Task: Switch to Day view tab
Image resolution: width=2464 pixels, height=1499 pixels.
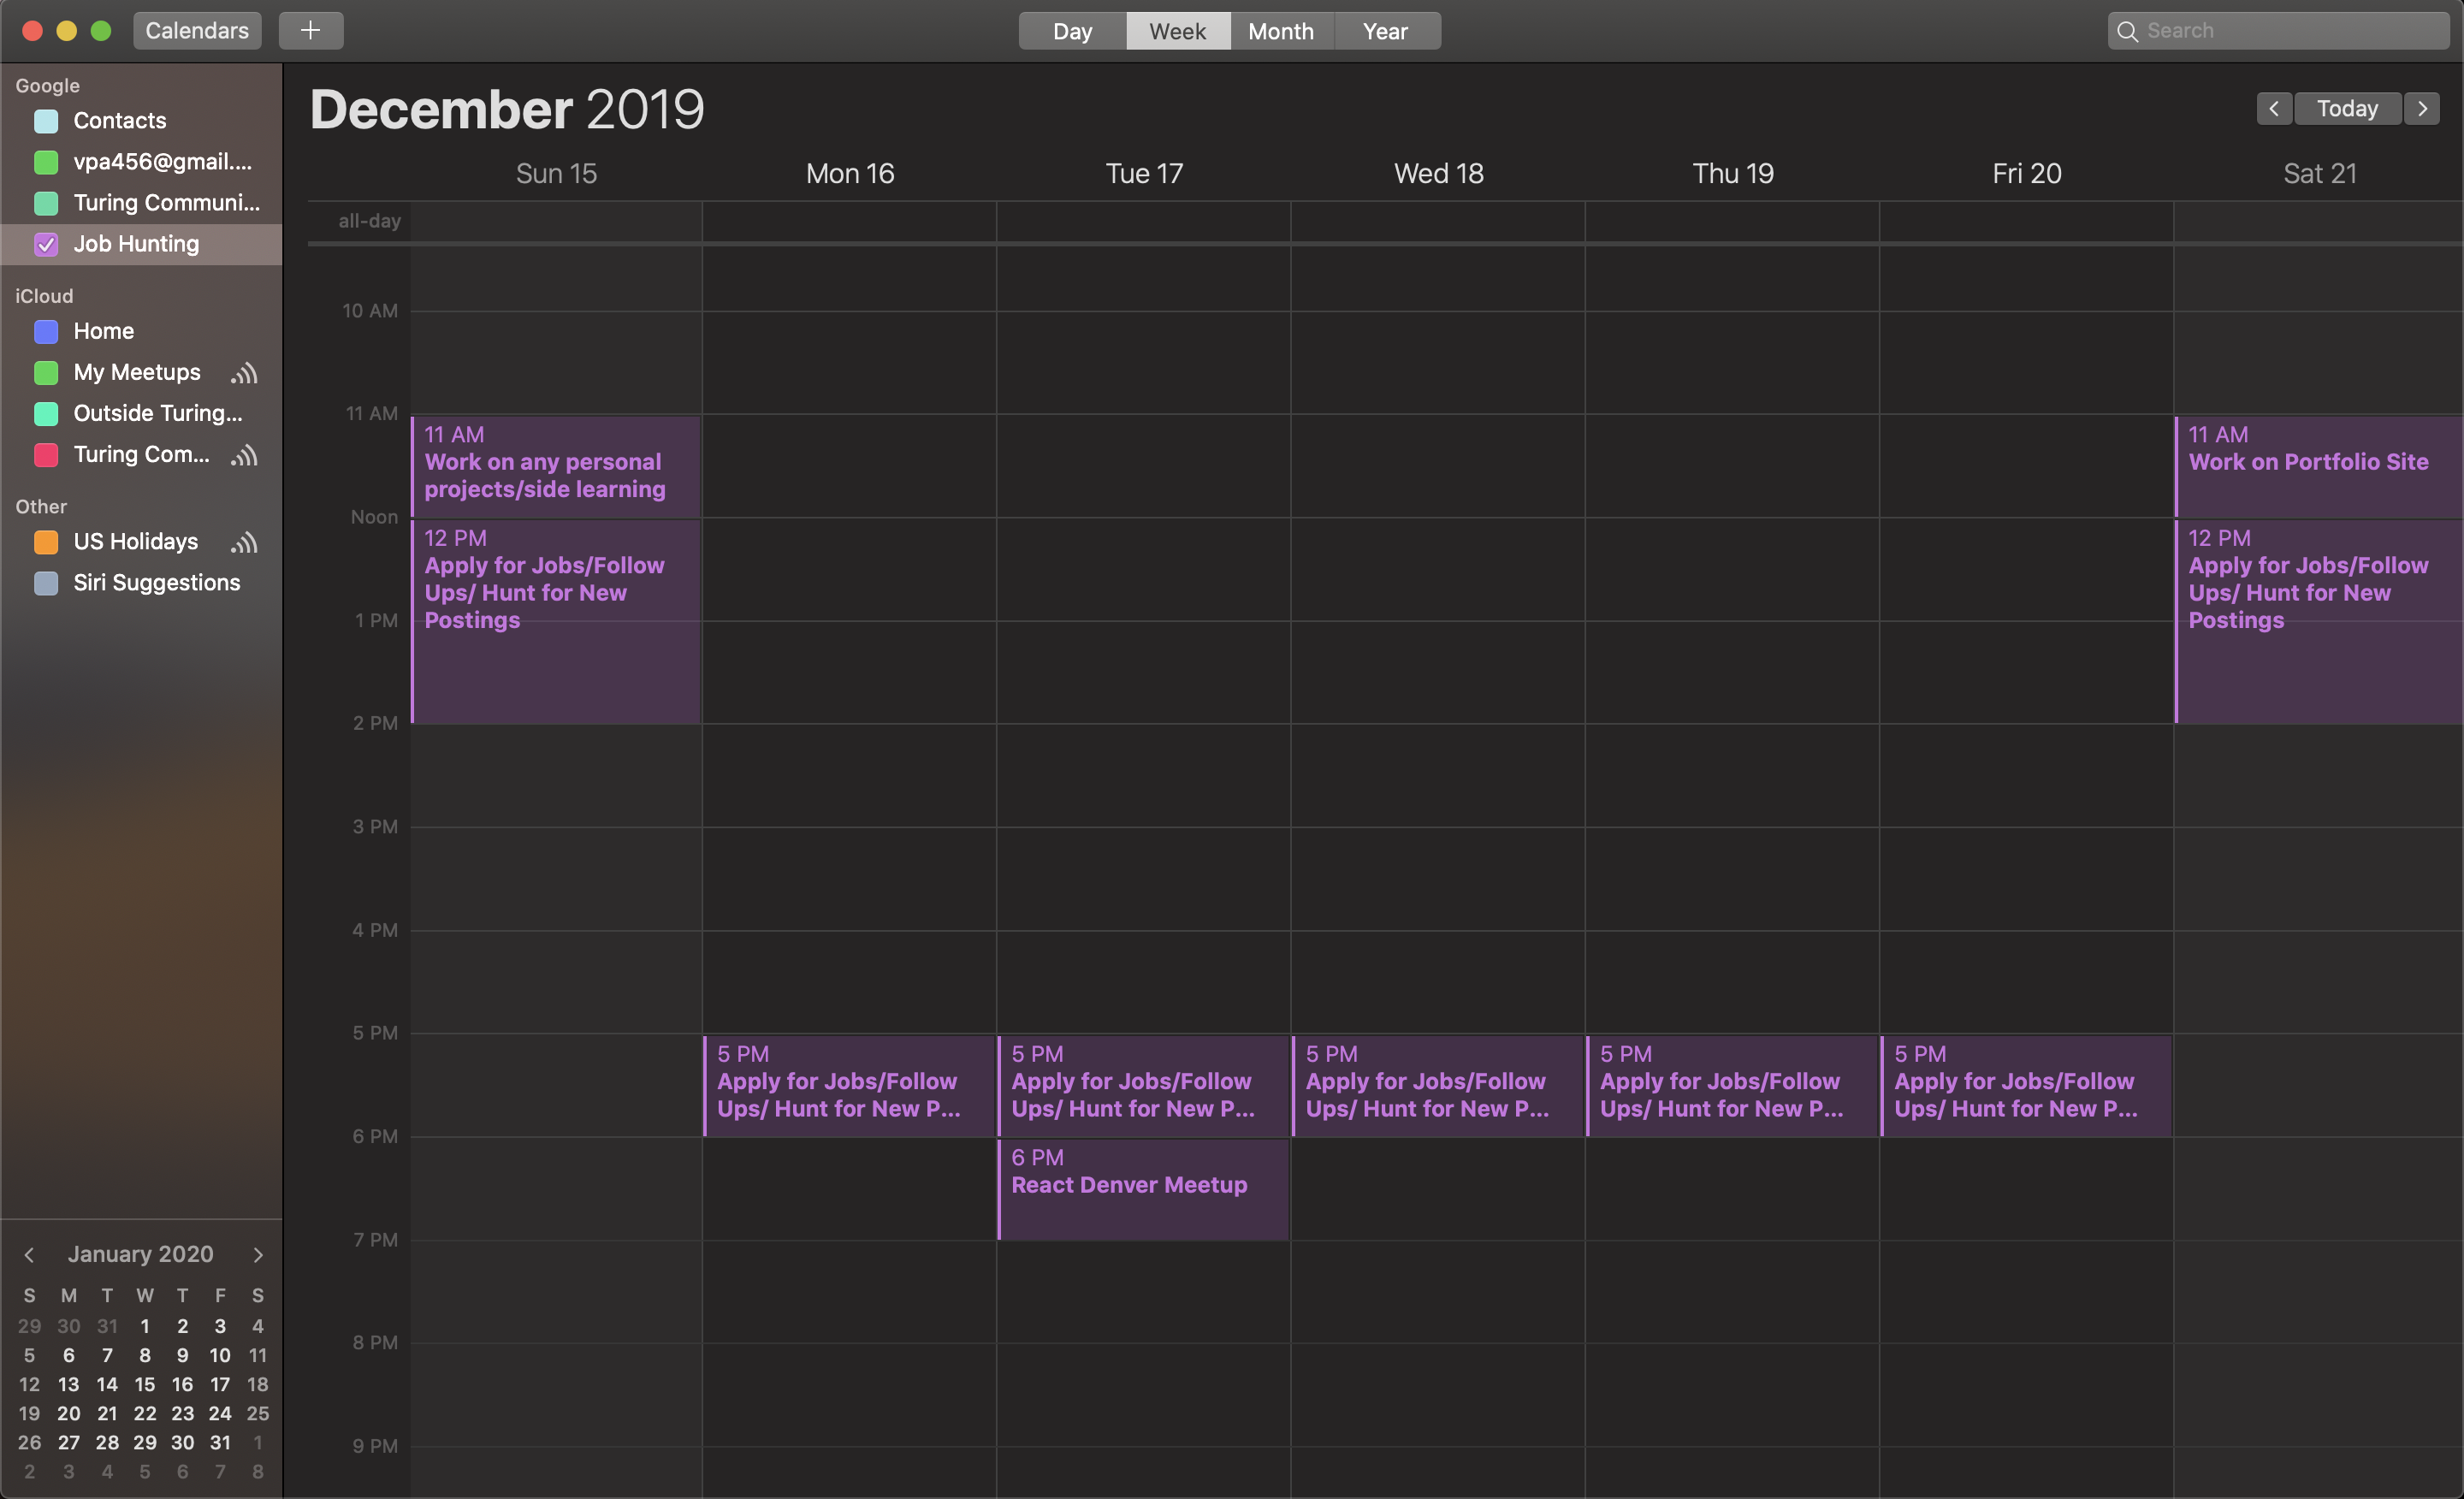Action: pyautogui.click(x=1072, y=31)
